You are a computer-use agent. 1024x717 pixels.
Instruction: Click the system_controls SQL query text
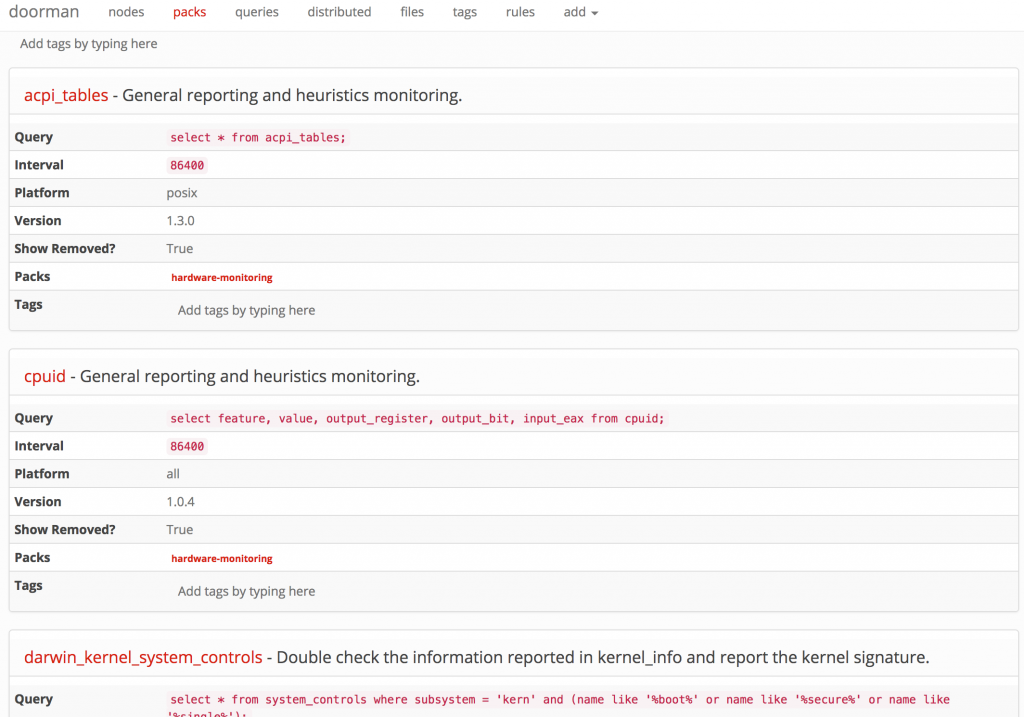coord(560,700)
